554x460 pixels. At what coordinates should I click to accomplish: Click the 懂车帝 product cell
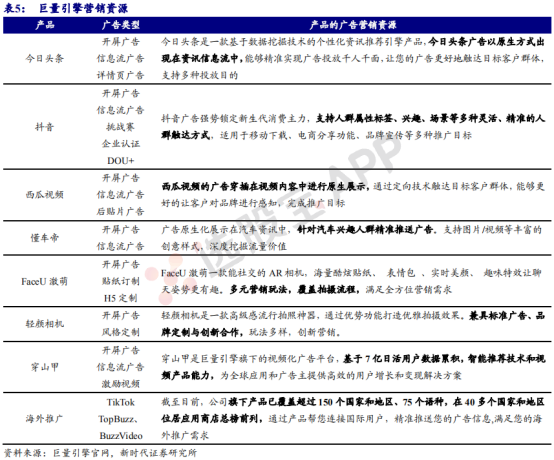(x=45, y=238)
